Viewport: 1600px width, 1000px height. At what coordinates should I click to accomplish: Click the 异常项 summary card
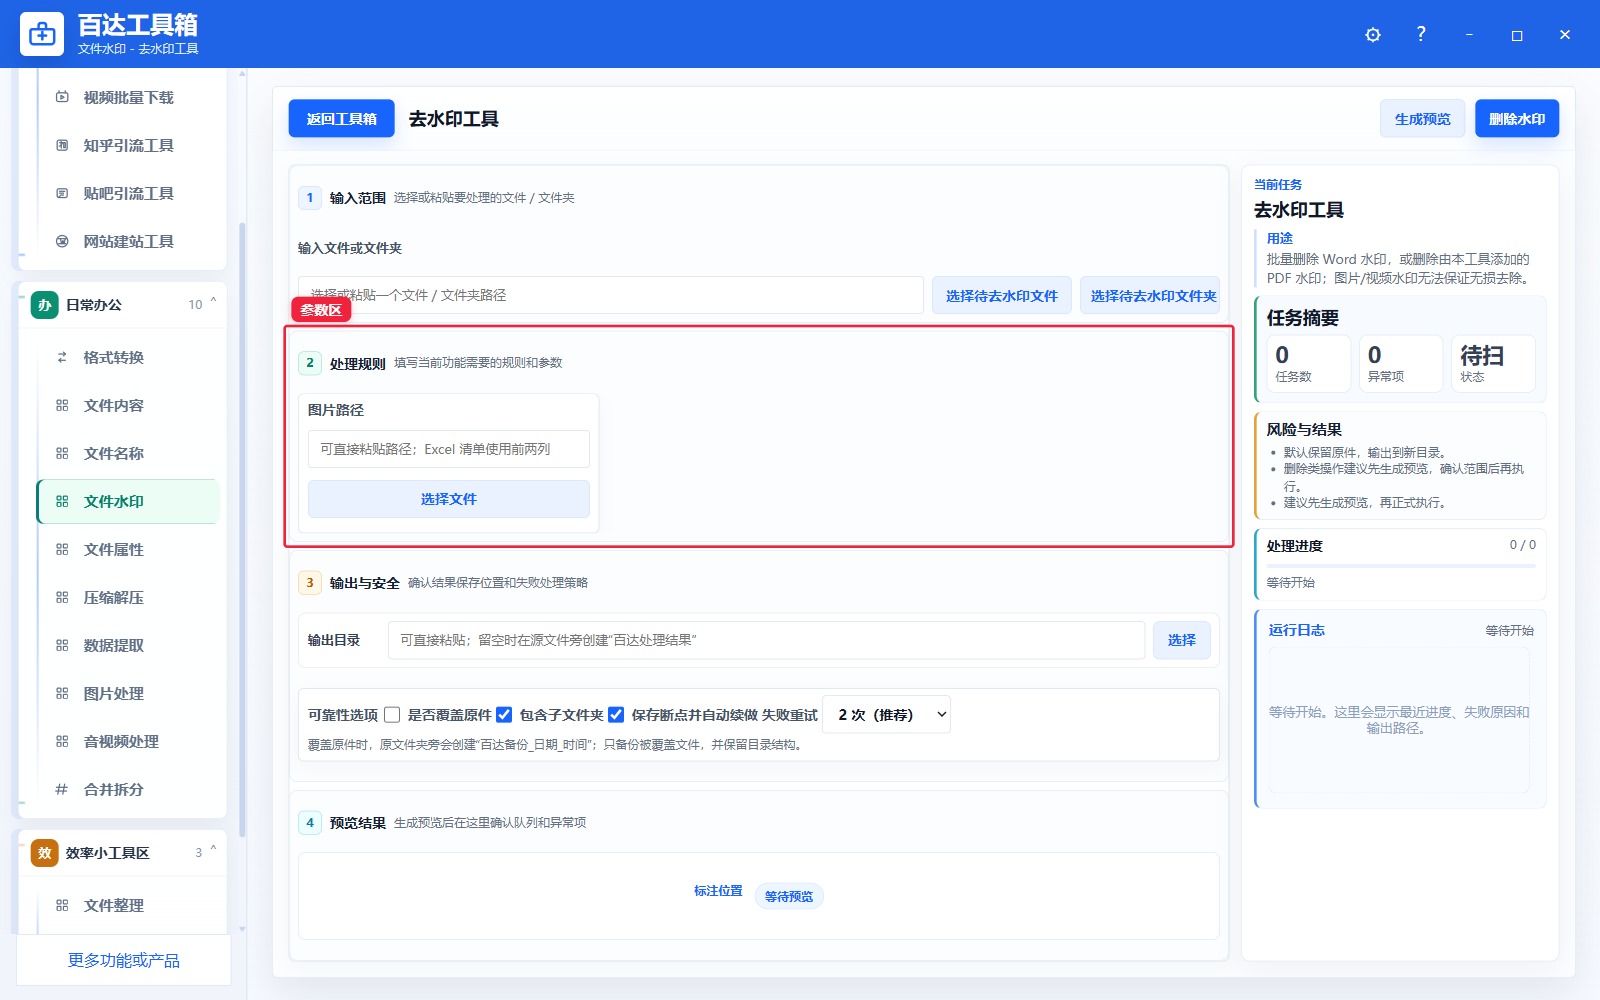tap(1401, 364)
